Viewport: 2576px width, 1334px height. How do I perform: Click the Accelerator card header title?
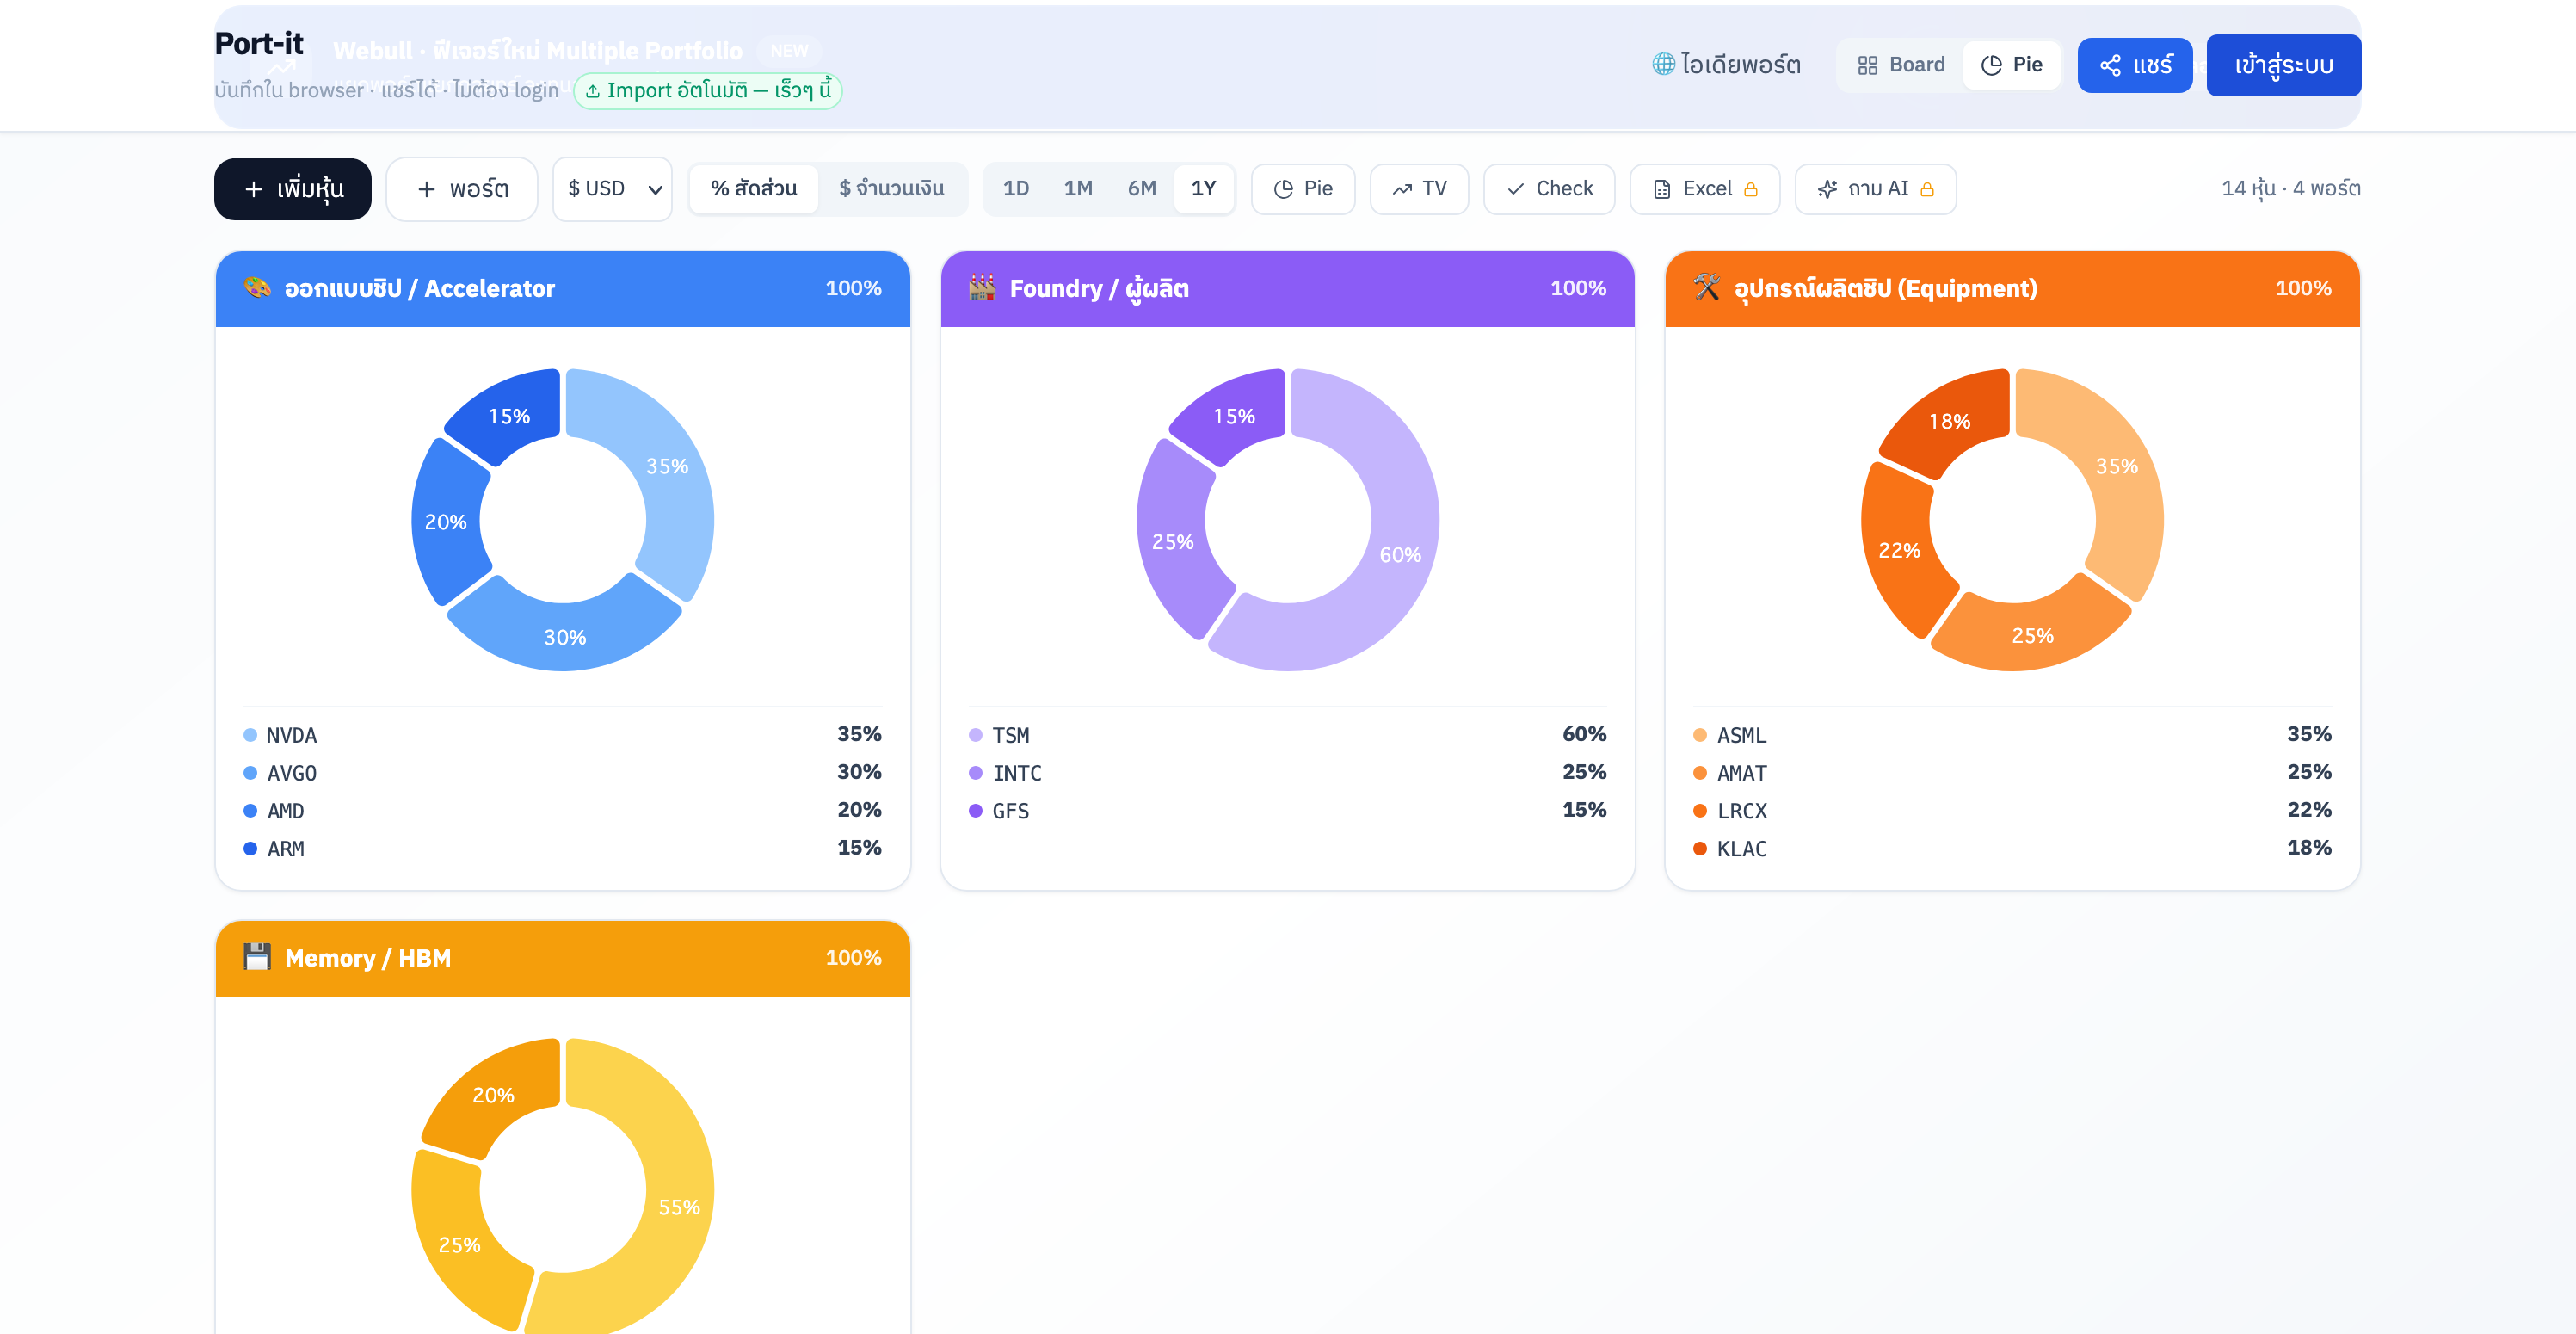pos(420,289)
